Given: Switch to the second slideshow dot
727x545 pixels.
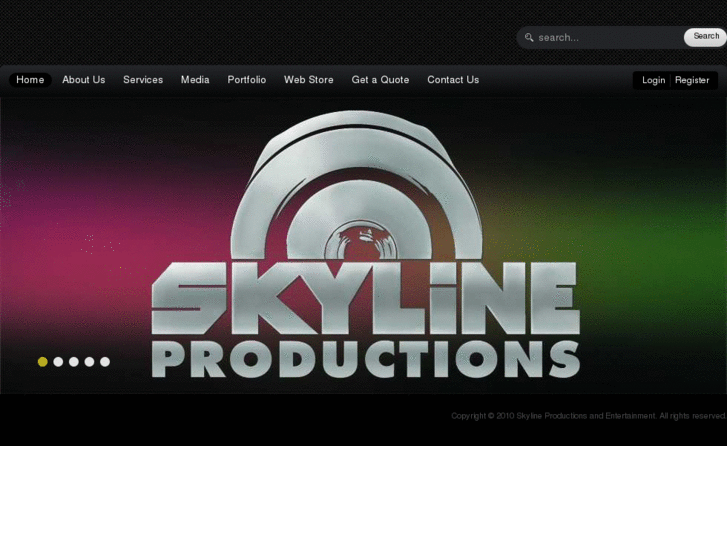Looking at the screenshot, I should point(58,362).
